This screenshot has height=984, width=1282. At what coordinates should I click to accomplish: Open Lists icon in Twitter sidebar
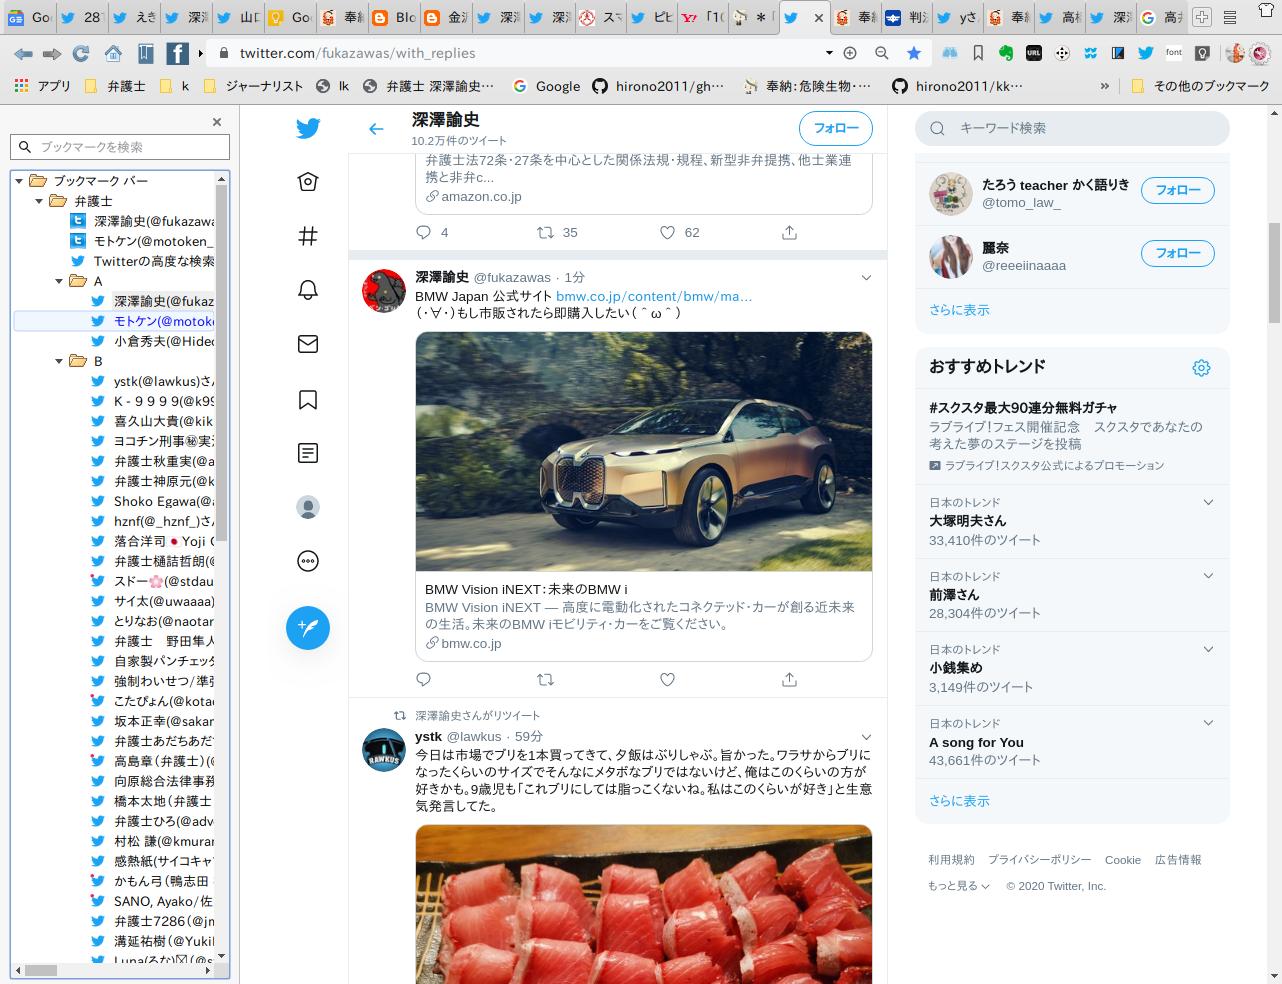[x=308, y=453]
